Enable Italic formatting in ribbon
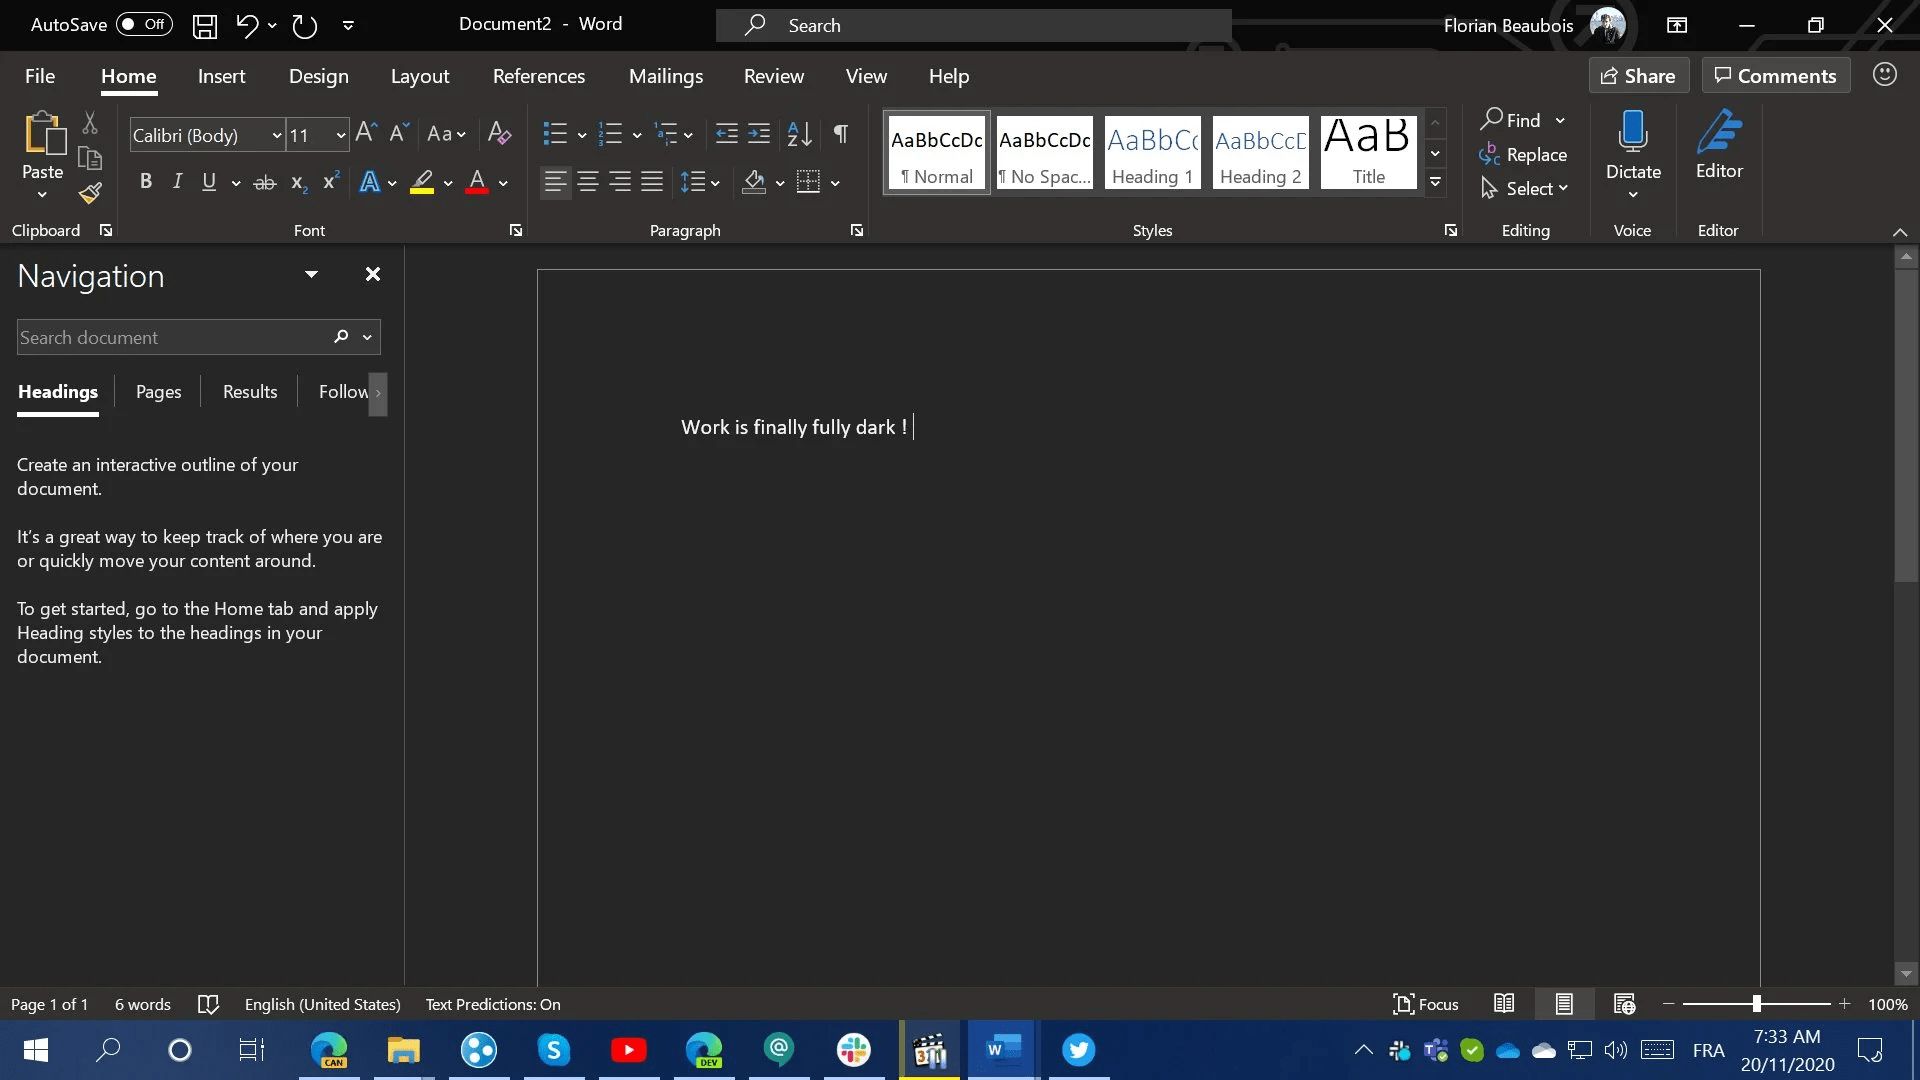The width and height of the screenshot is (1920, 1080). click(177, 182)
